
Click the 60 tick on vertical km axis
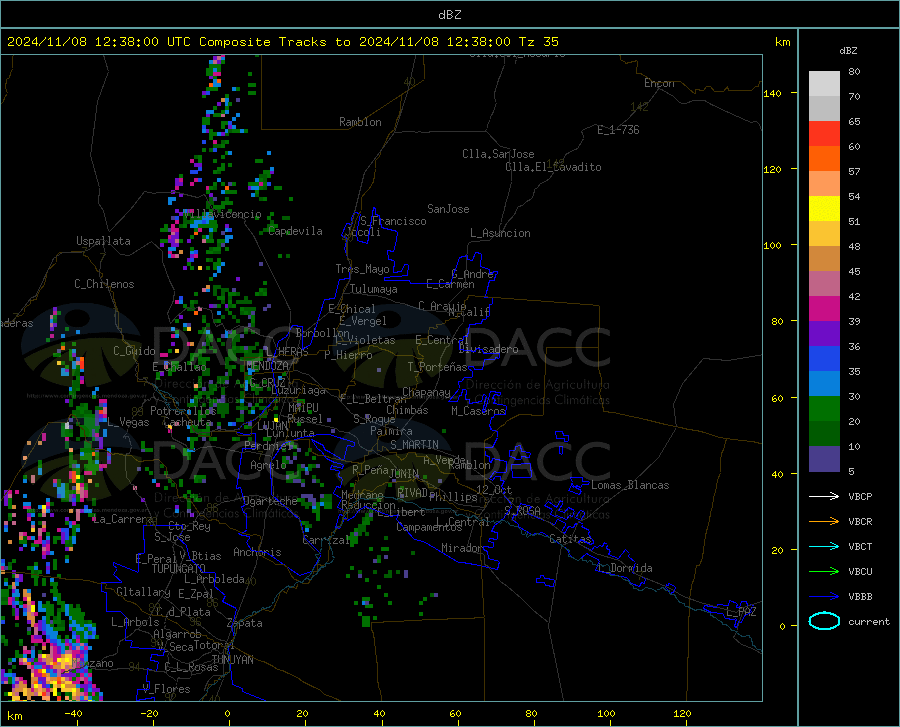[777, 398]
